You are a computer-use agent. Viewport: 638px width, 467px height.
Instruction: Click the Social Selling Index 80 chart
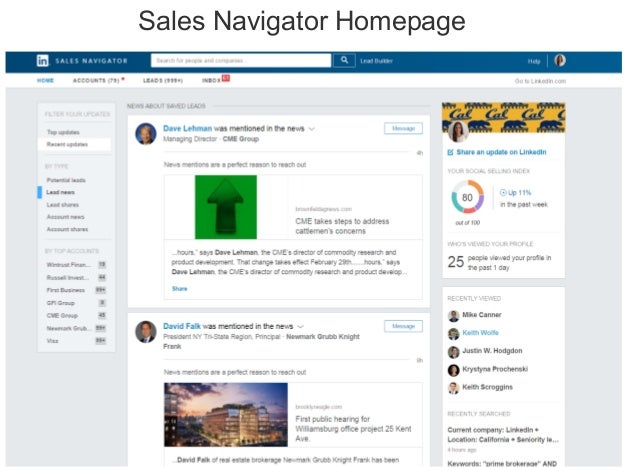click(x=468, y=197)
